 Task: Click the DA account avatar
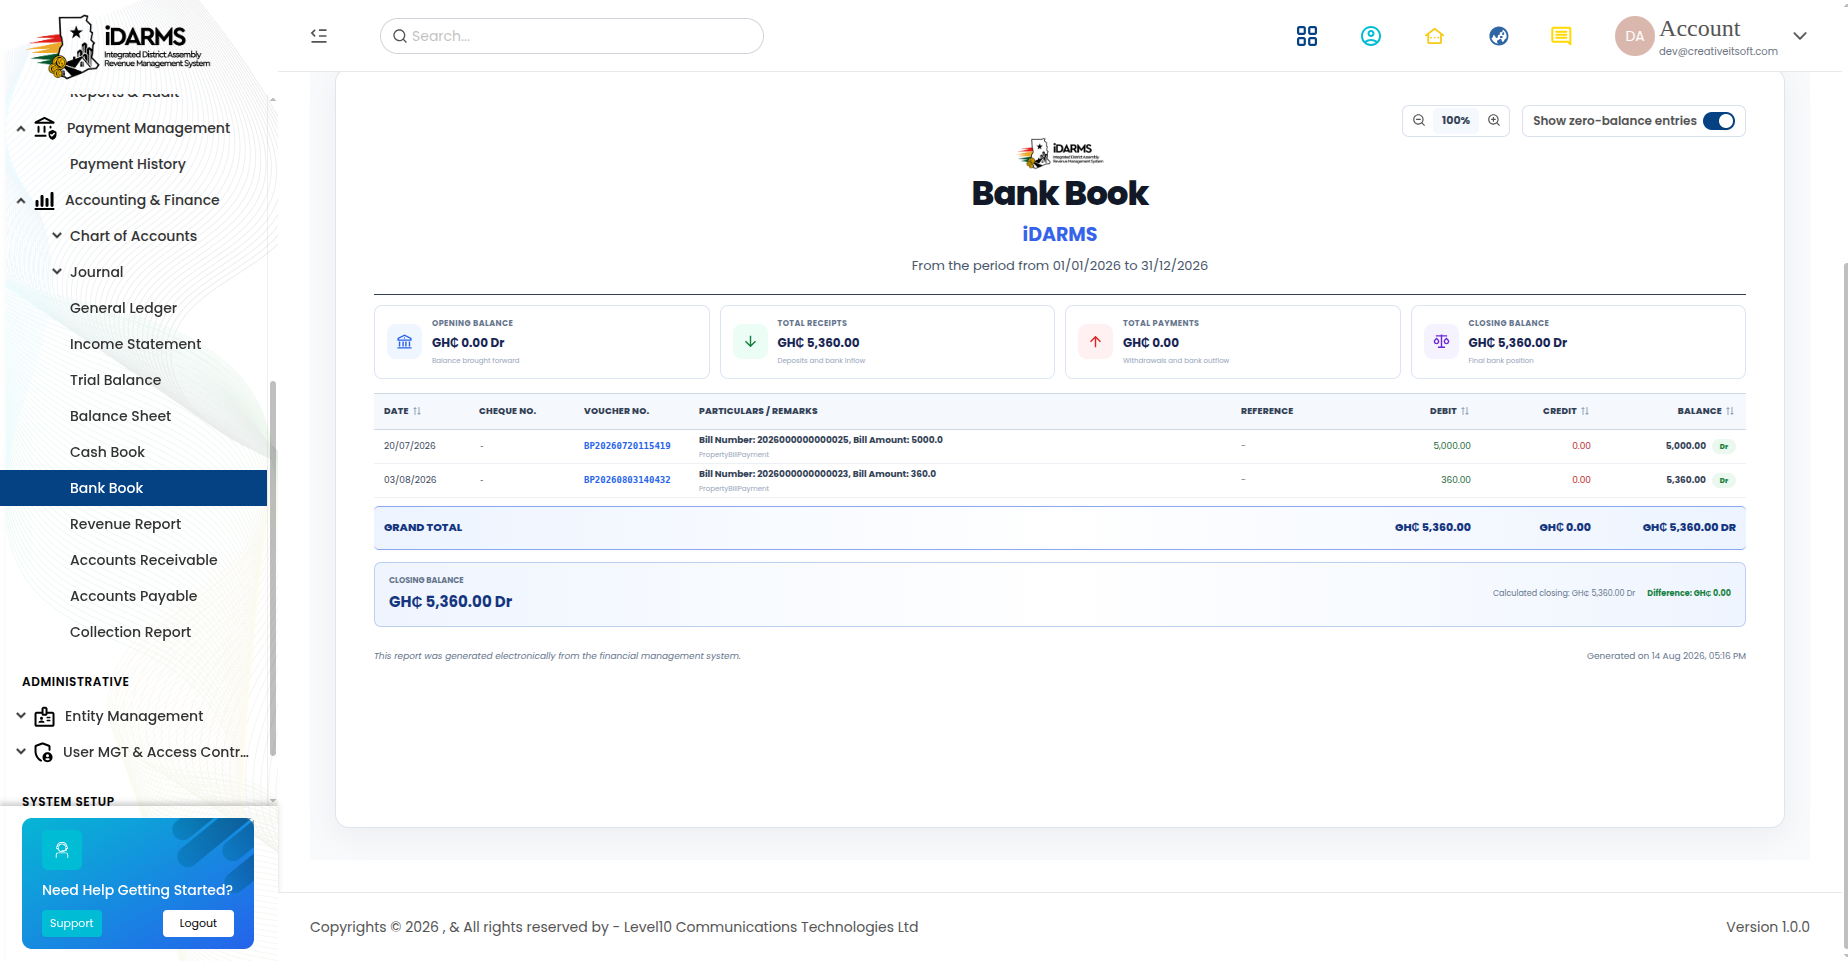pos(1634,36)
